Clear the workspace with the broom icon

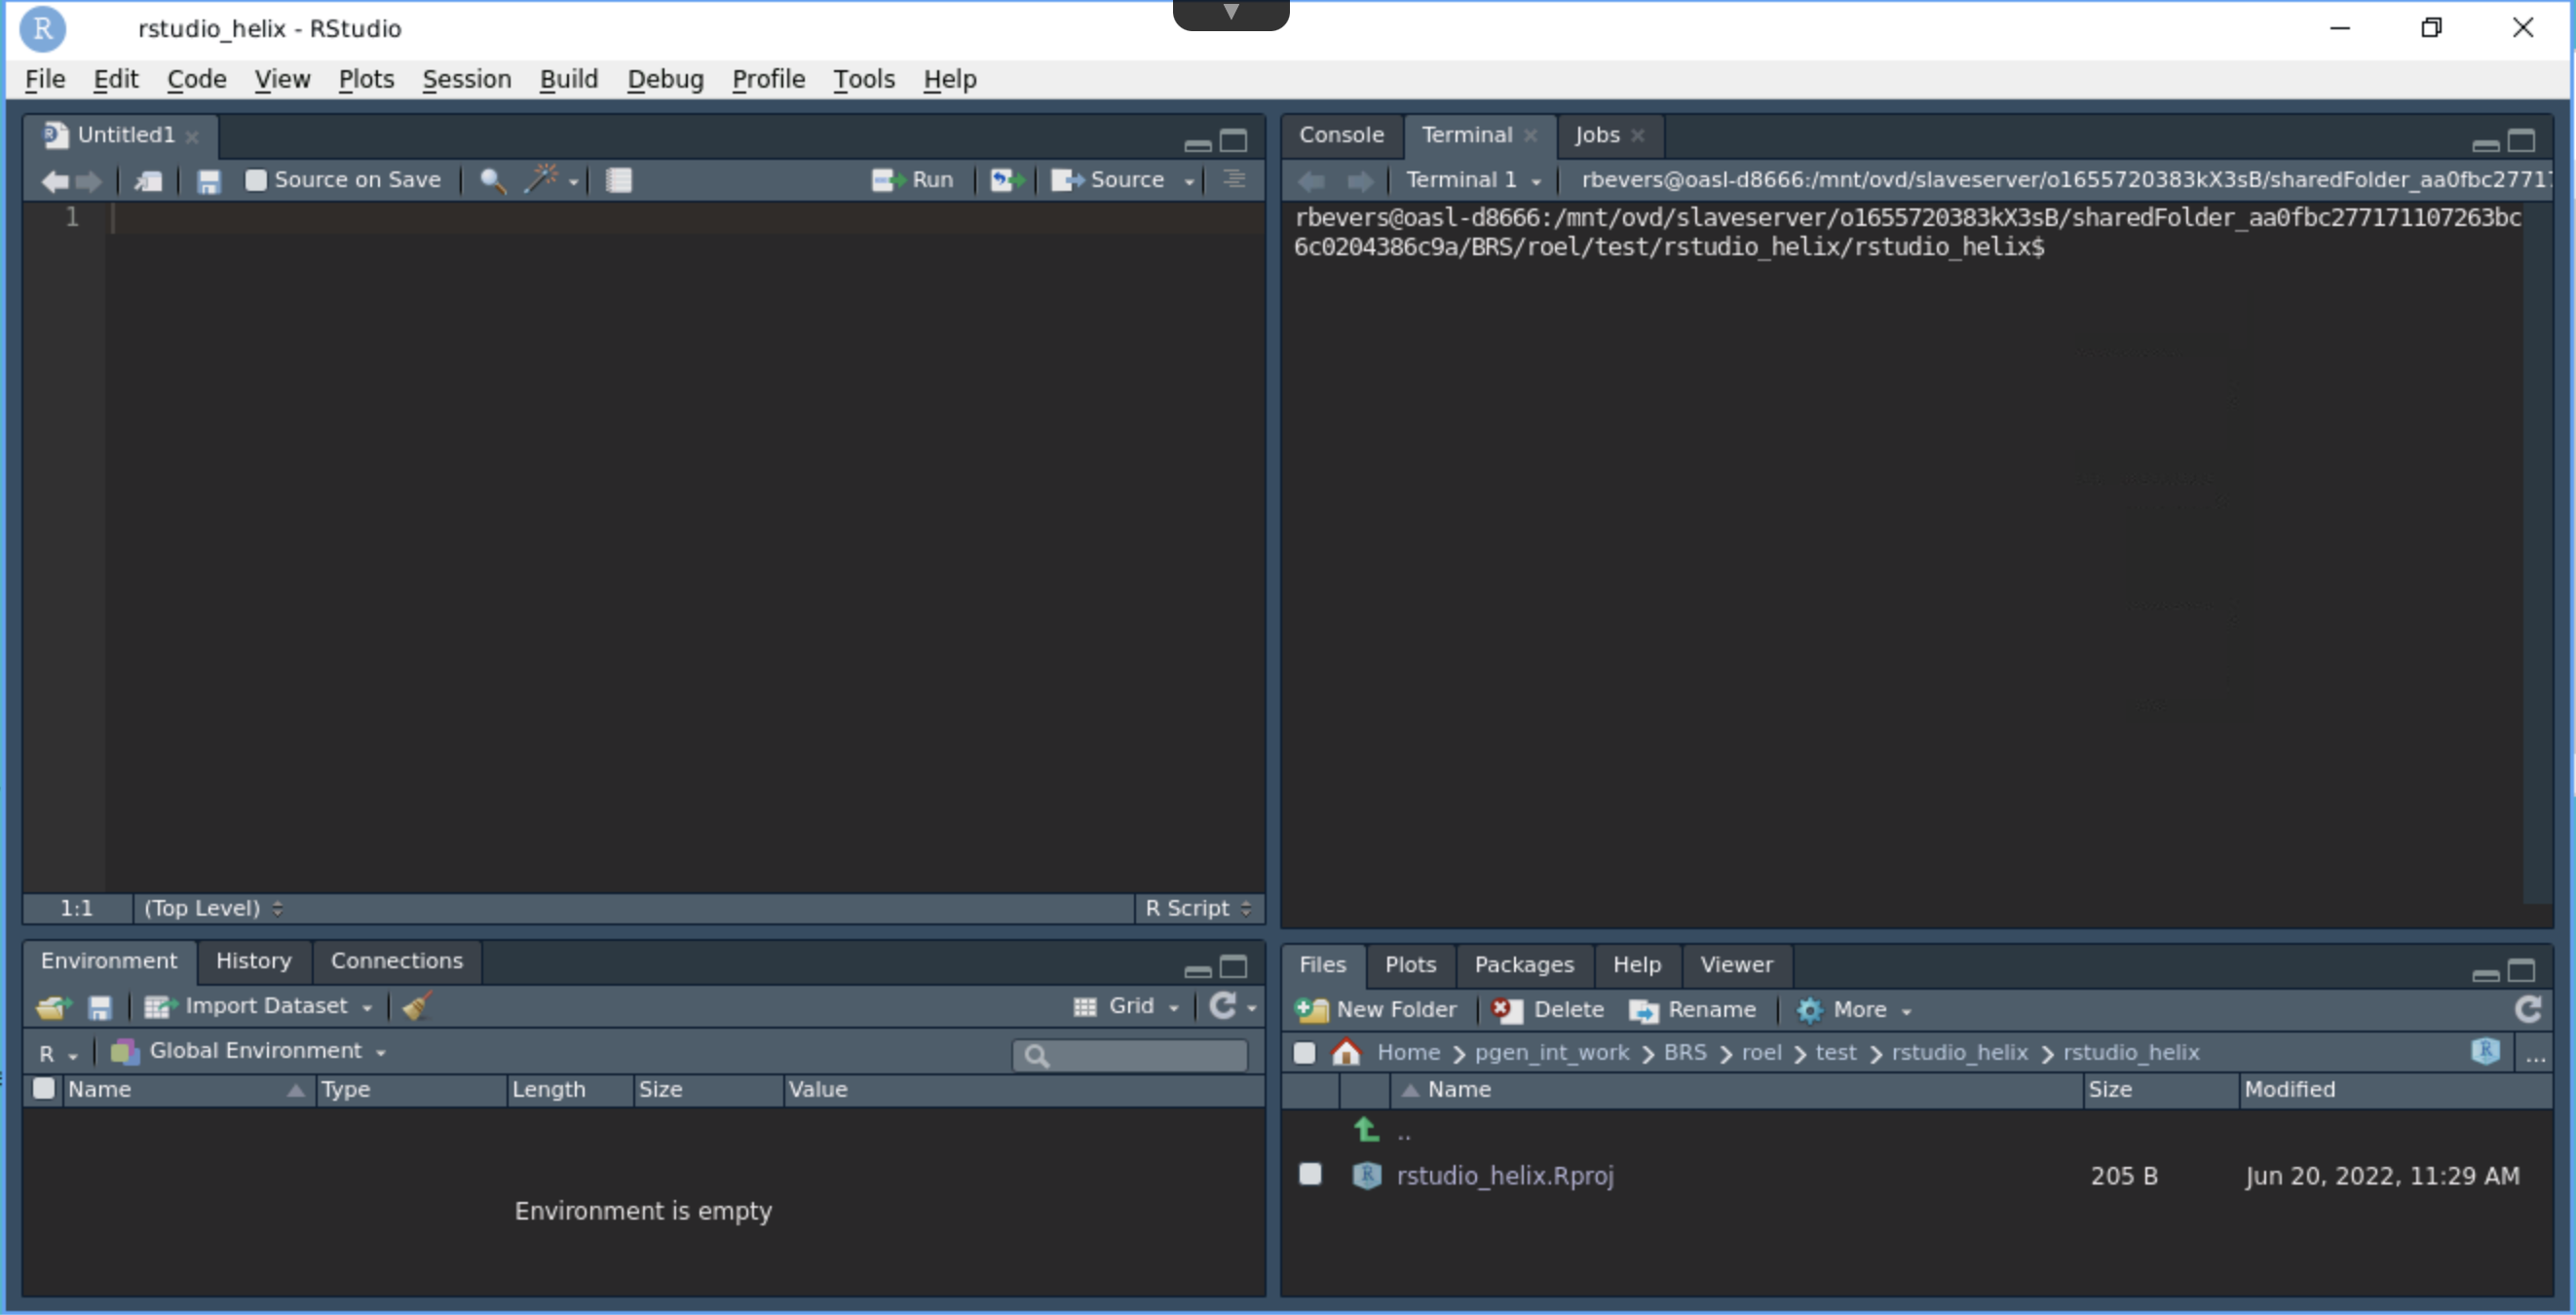pyautogui.click(x=416, y=1006)
